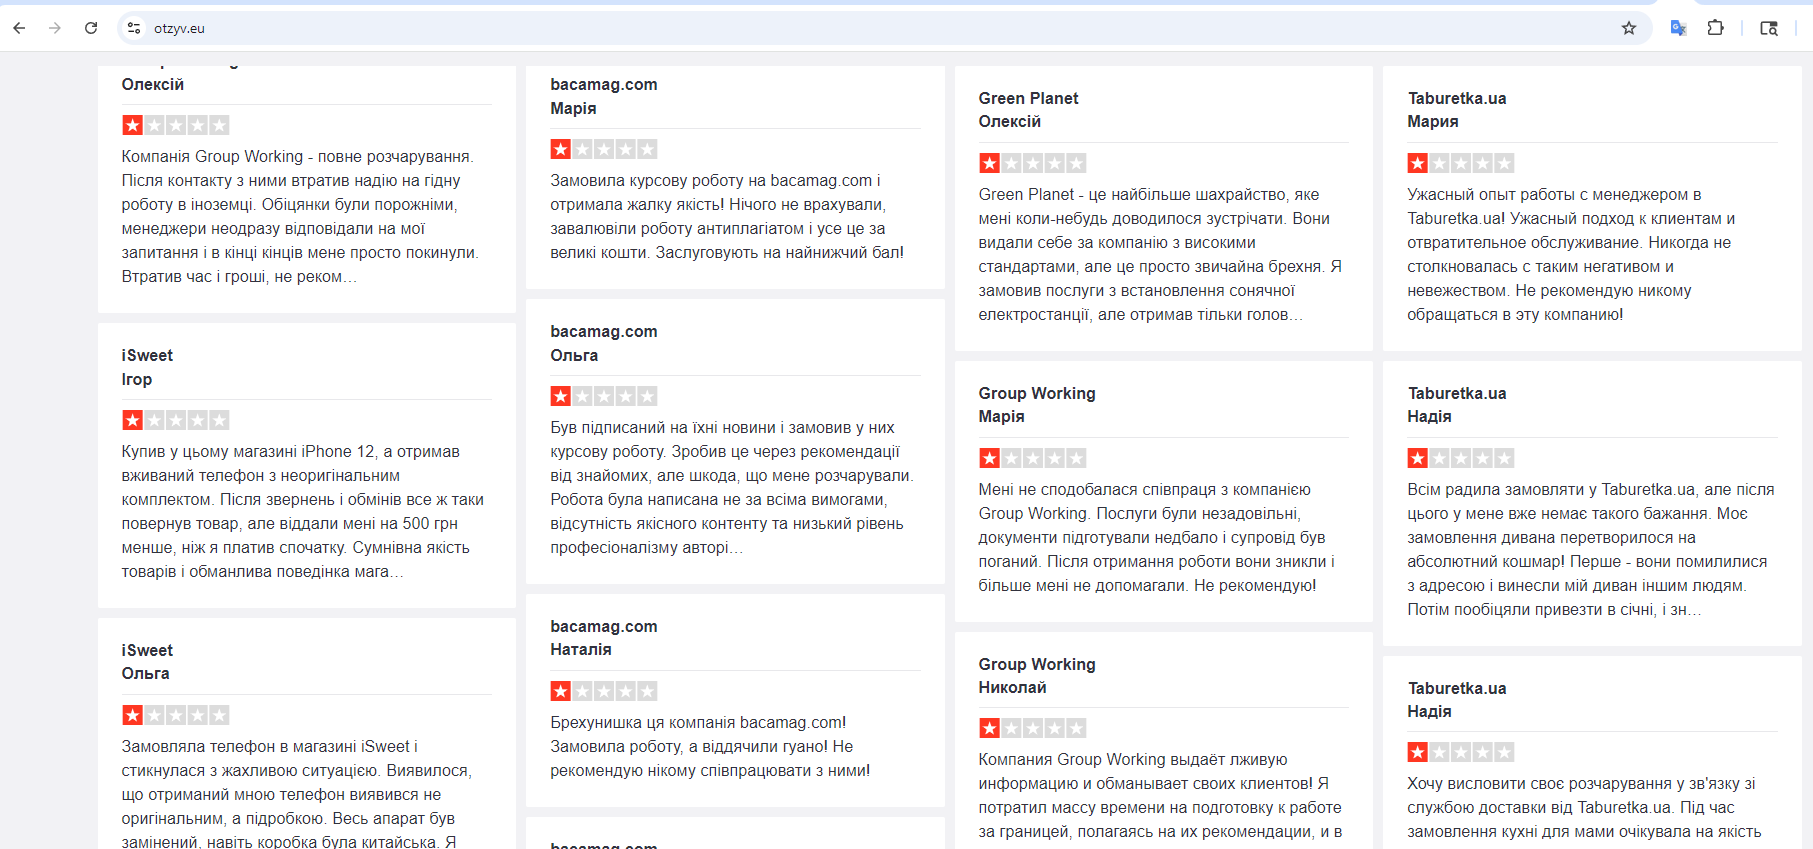
Task: Click the review text starting 'Ужасный опыт работы'
Action: coord(1572,255)
